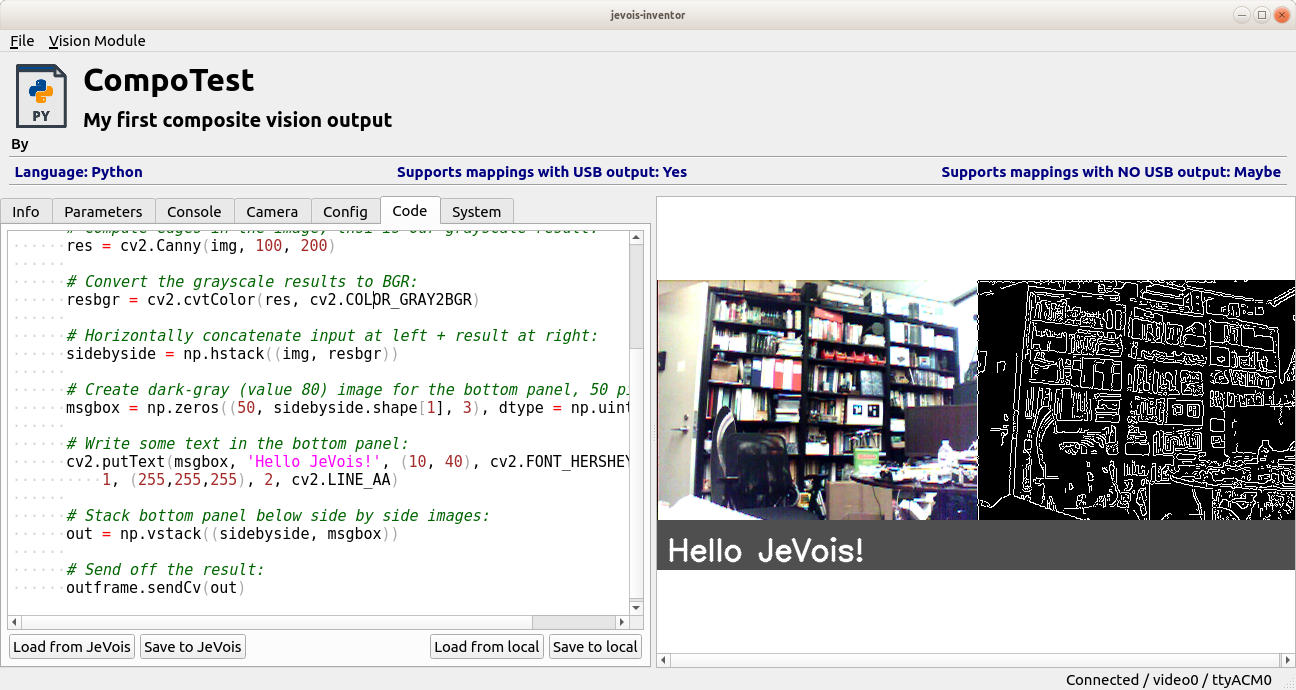This screenshot has height=690, width=1296.
Task: Click the 'out = np.vstack' code line
Action: (x=232, y=533)
